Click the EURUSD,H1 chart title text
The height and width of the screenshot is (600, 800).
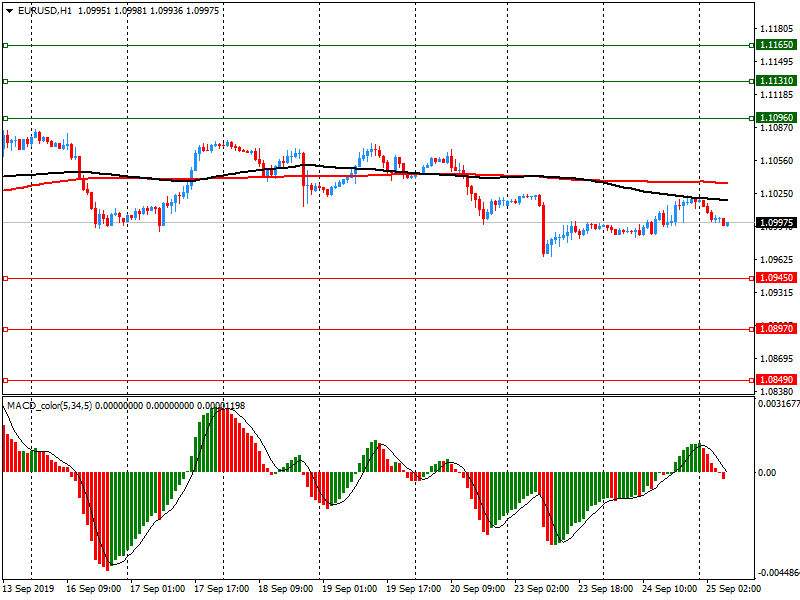click(x=45, y=11)
